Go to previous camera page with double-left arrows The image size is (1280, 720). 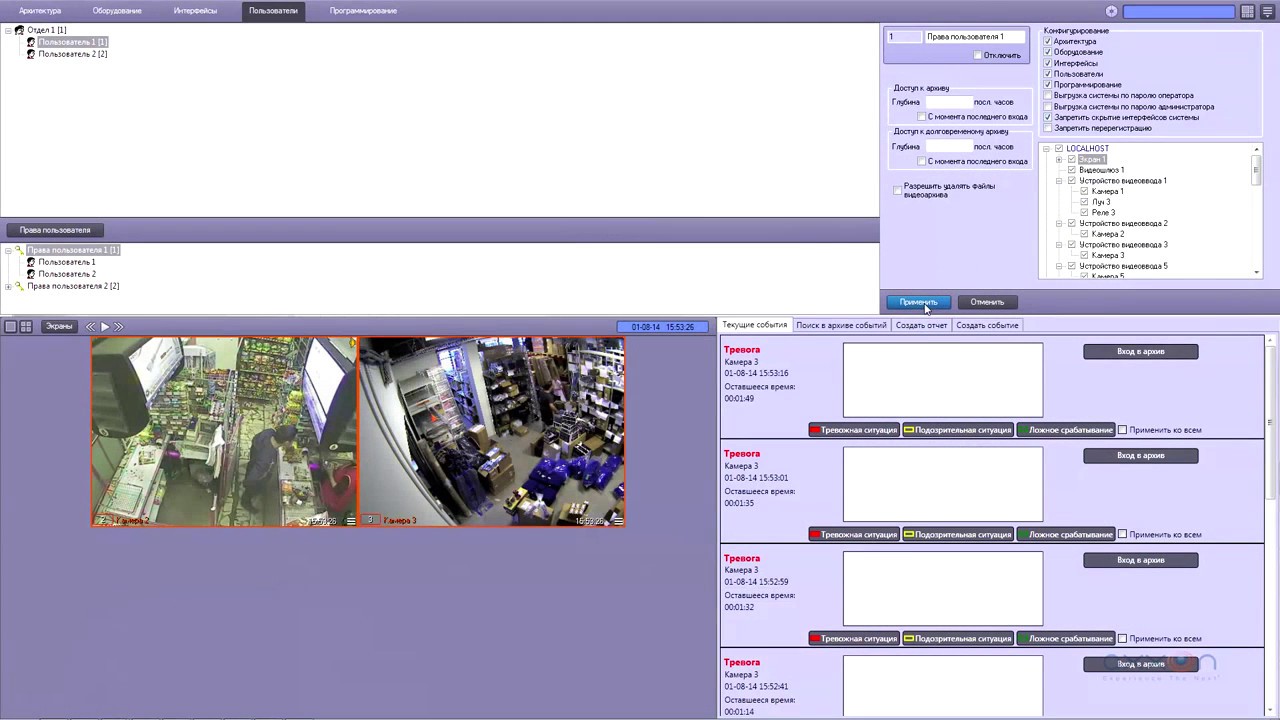90,326
